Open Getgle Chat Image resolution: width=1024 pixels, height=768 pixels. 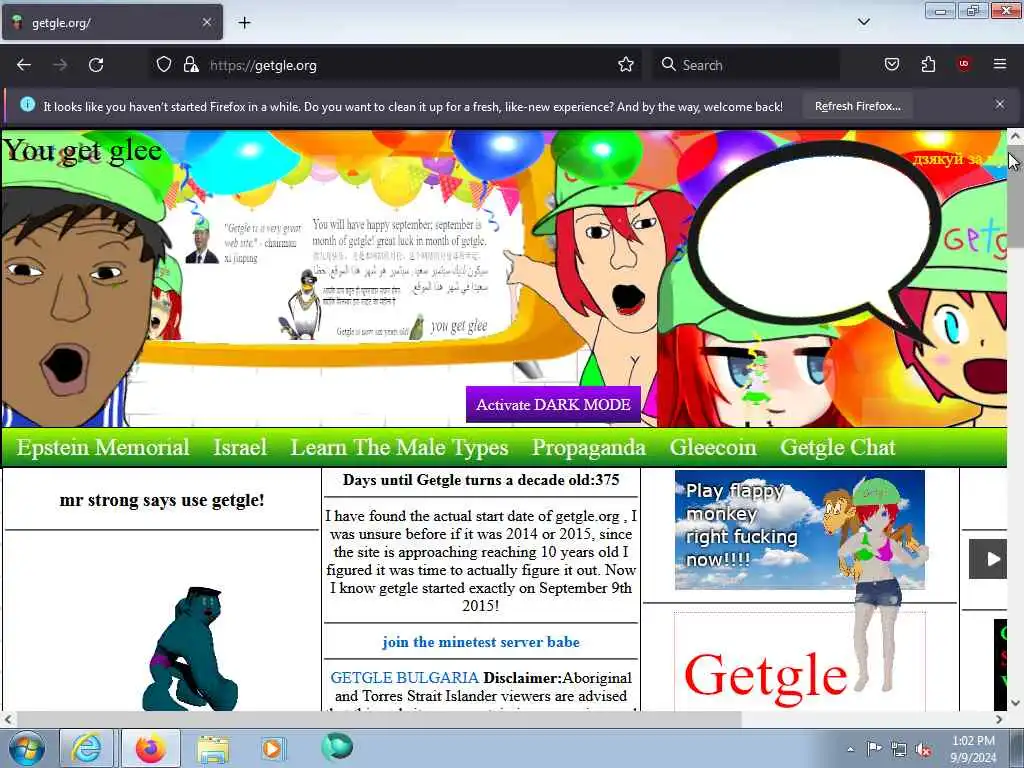(x=838, y=447)
